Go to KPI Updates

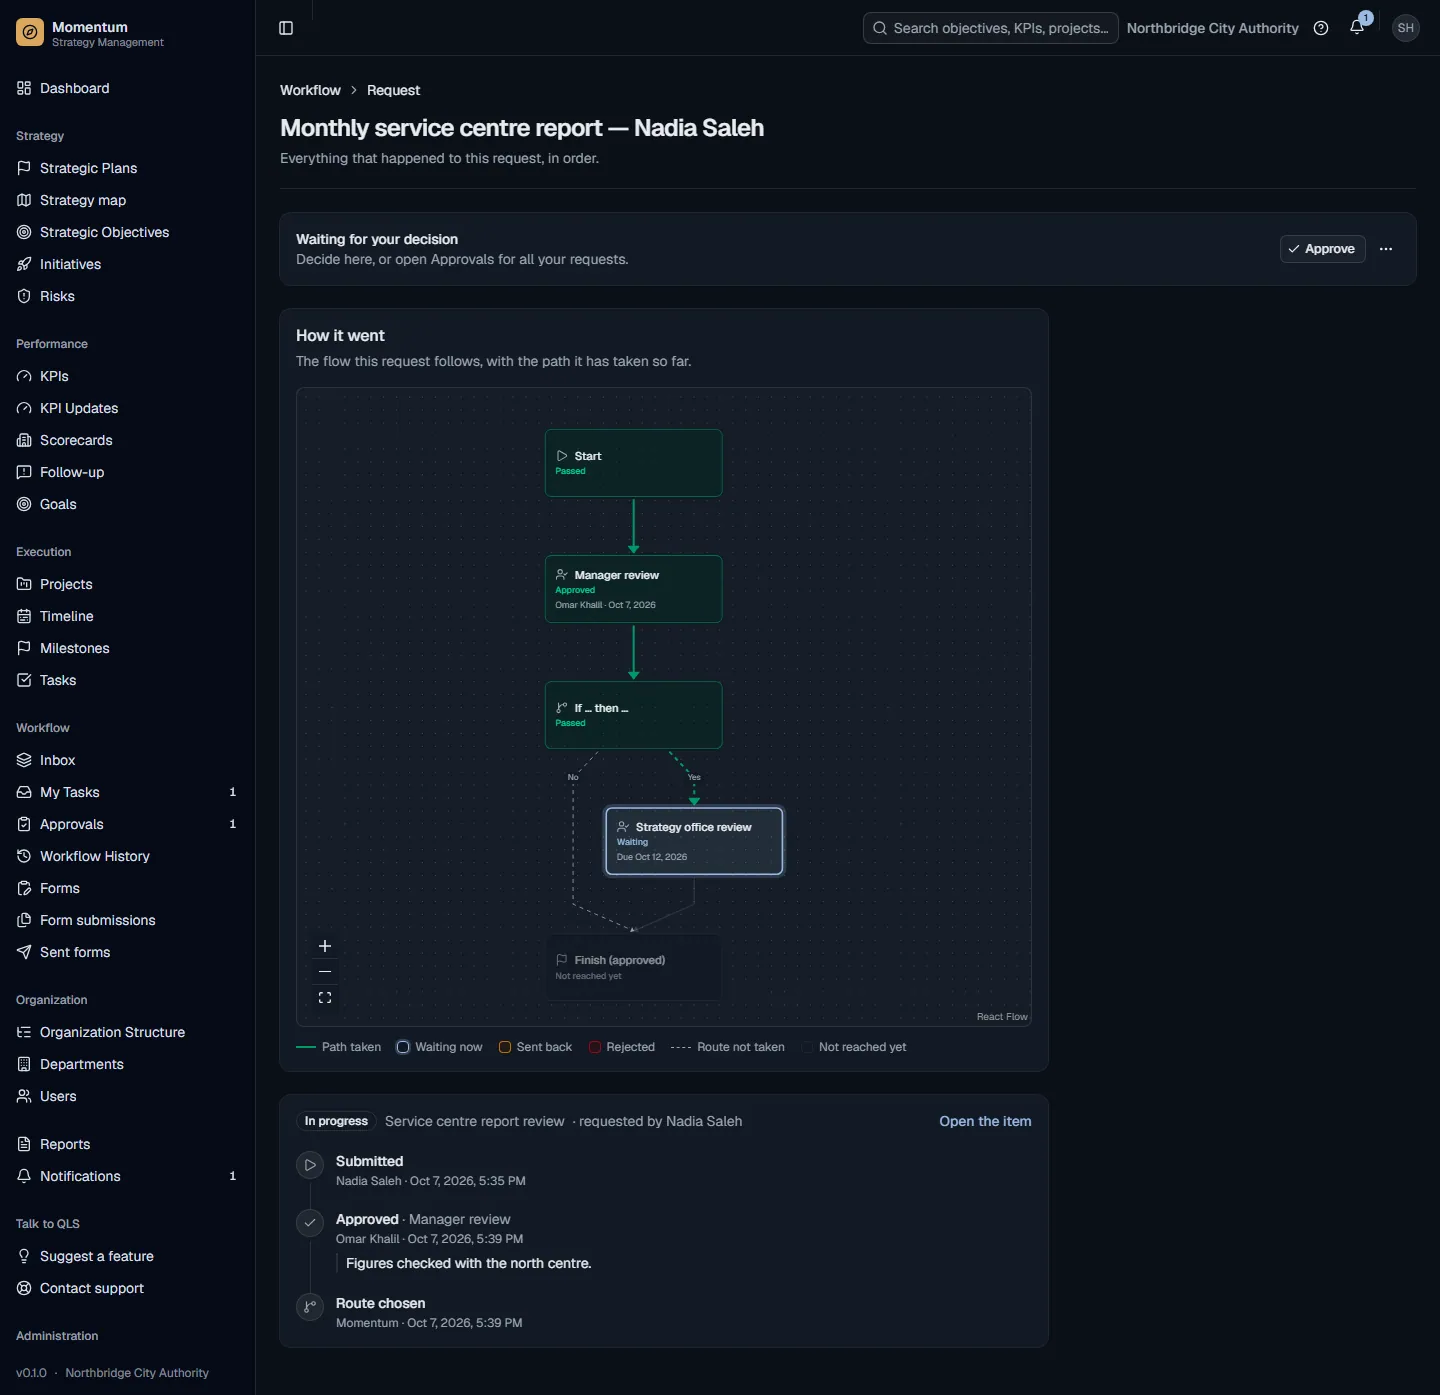pyautogui.click(x=127, y=408)
